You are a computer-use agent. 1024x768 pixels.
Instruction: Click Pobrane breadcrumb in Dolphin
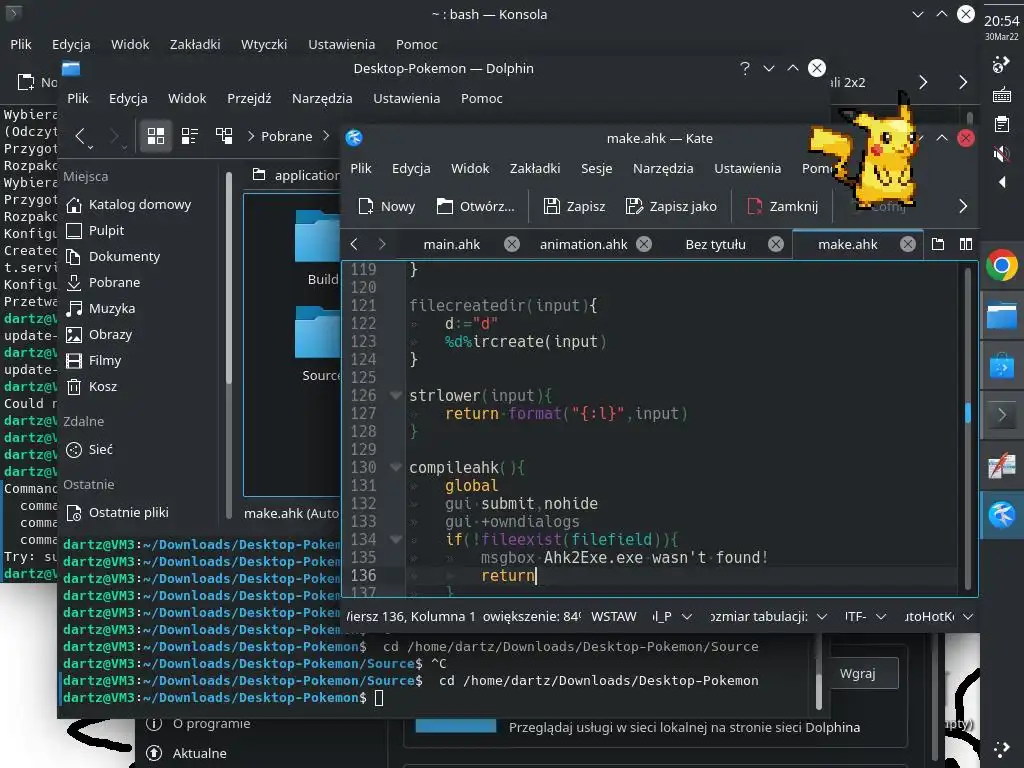pyautogui.click(x=286, y=136)
